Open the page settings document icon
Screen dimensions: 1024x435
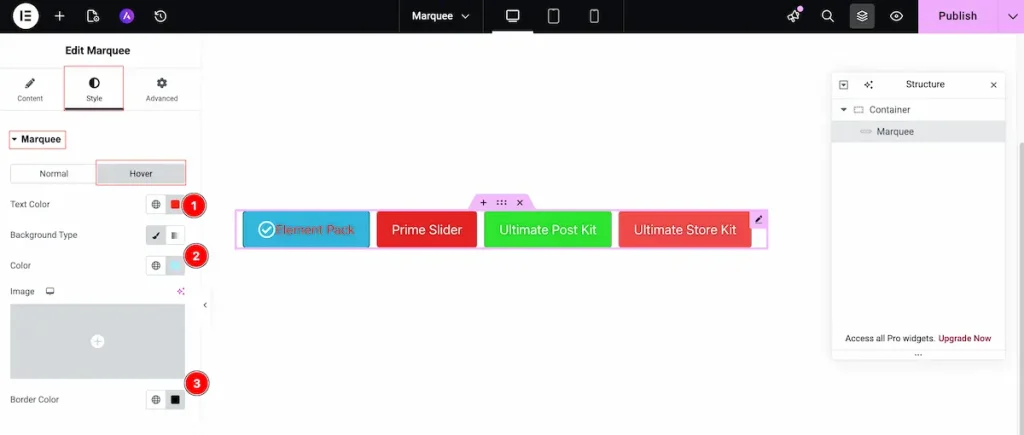click(93, 16)
